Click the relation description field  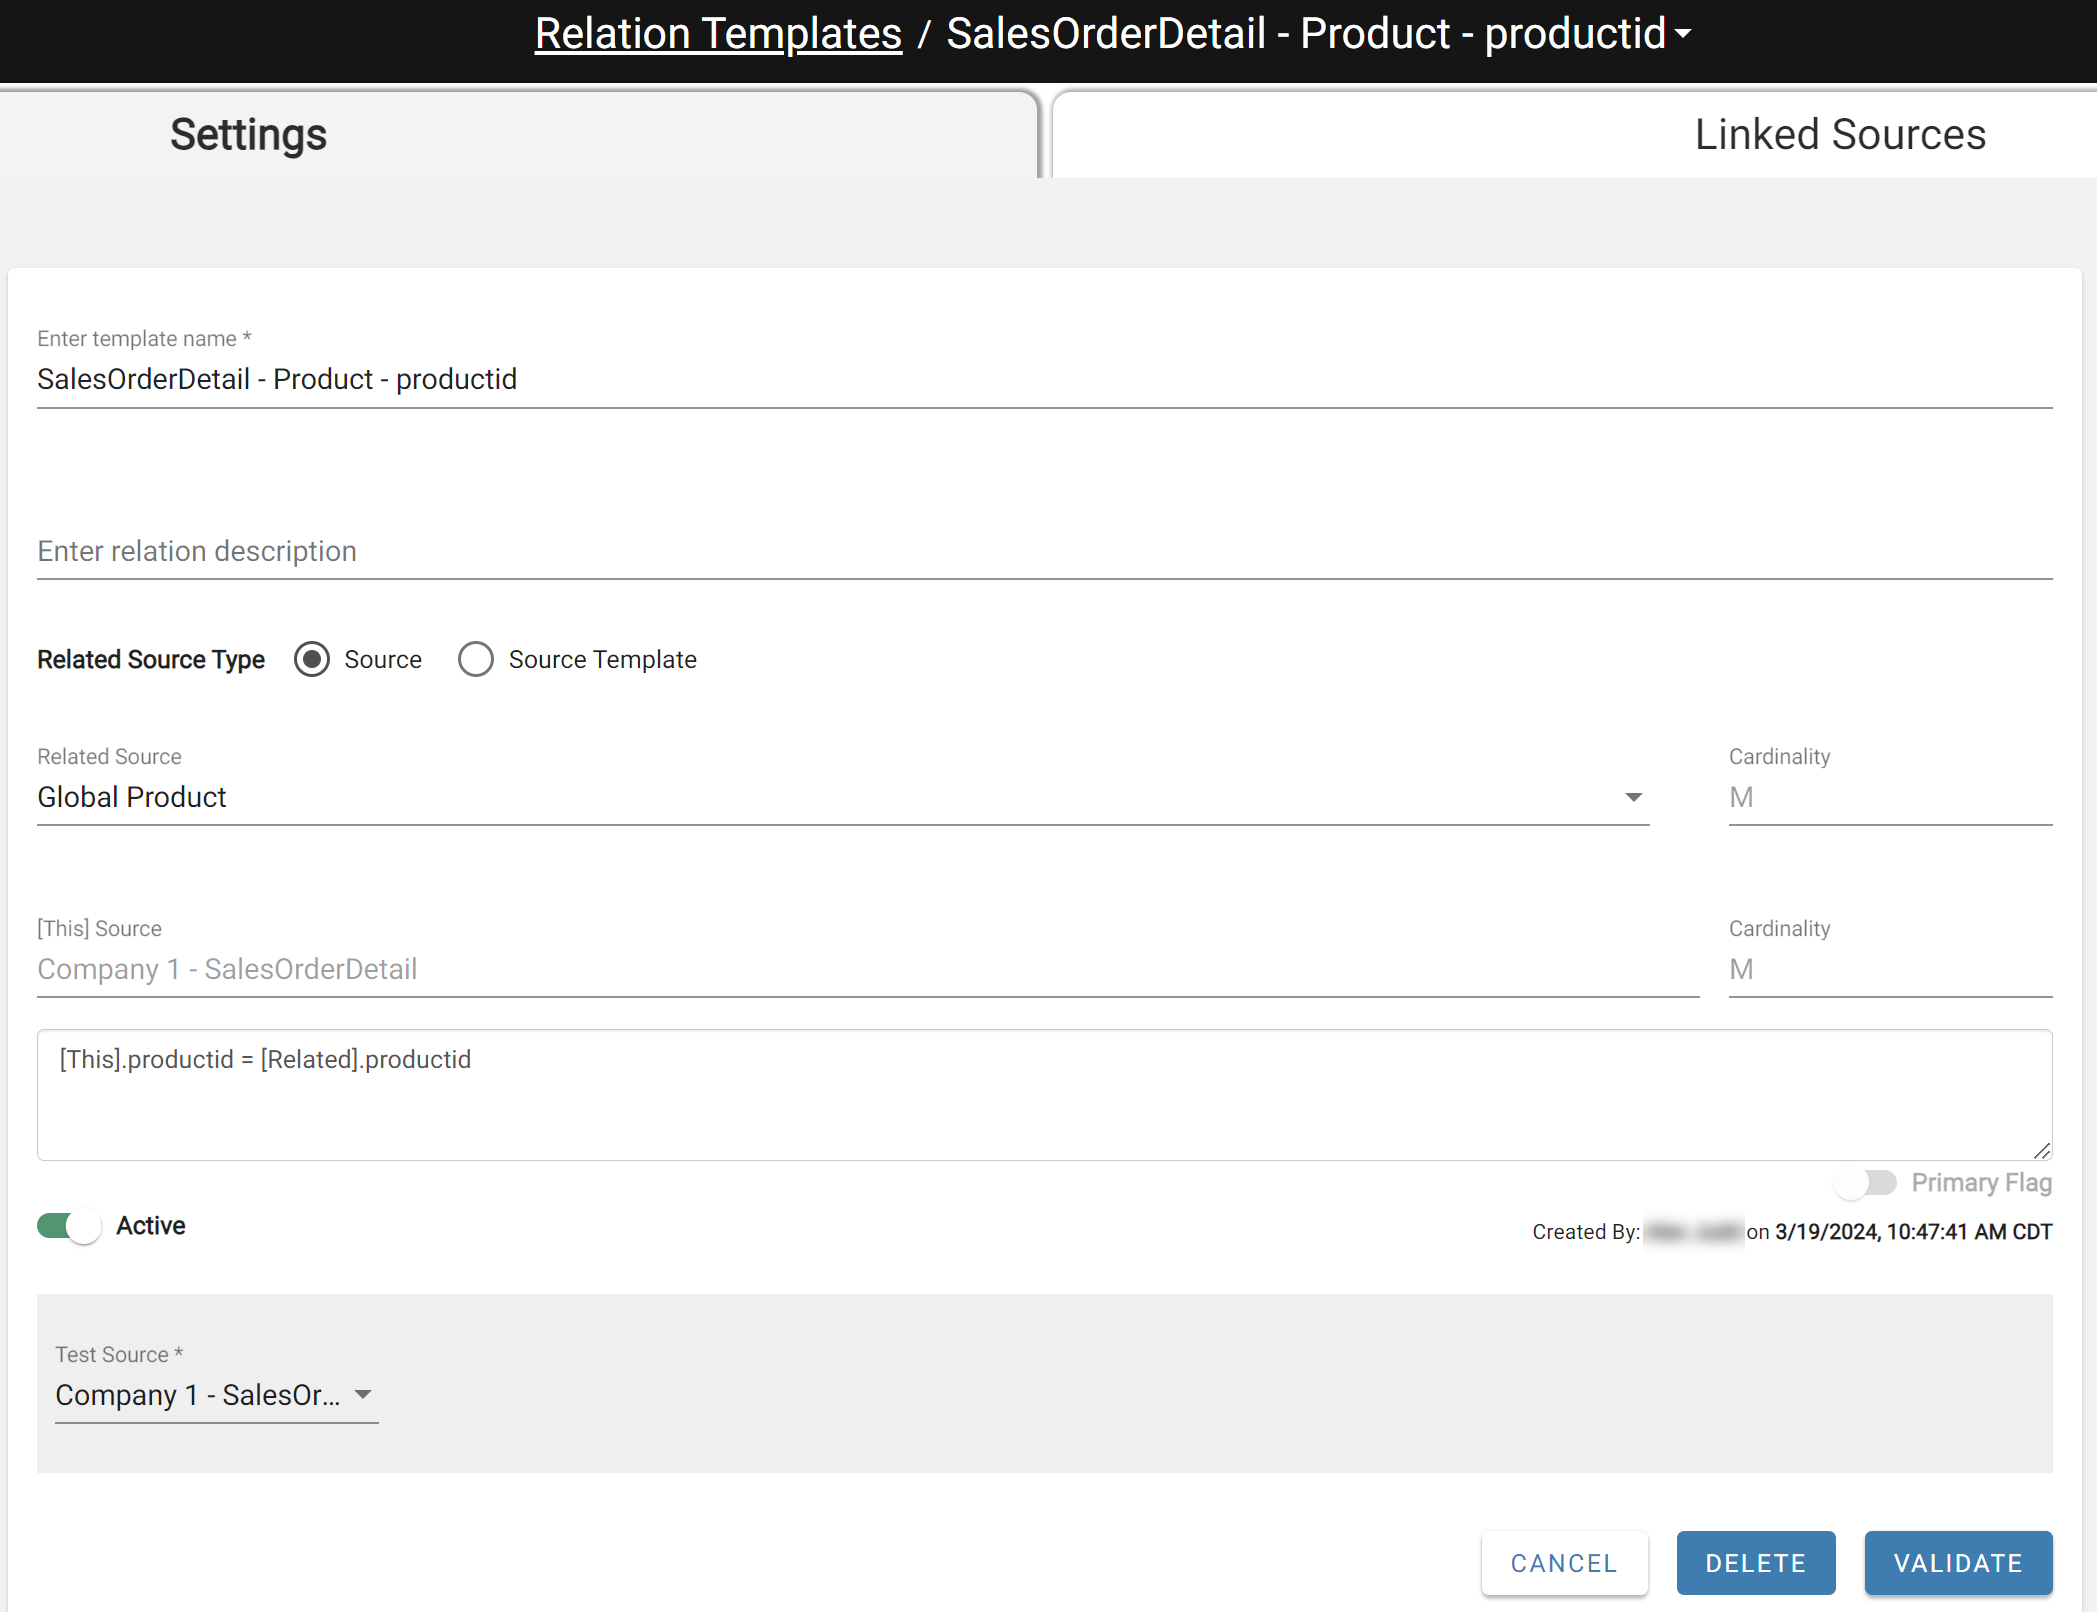coord(1044,552)
